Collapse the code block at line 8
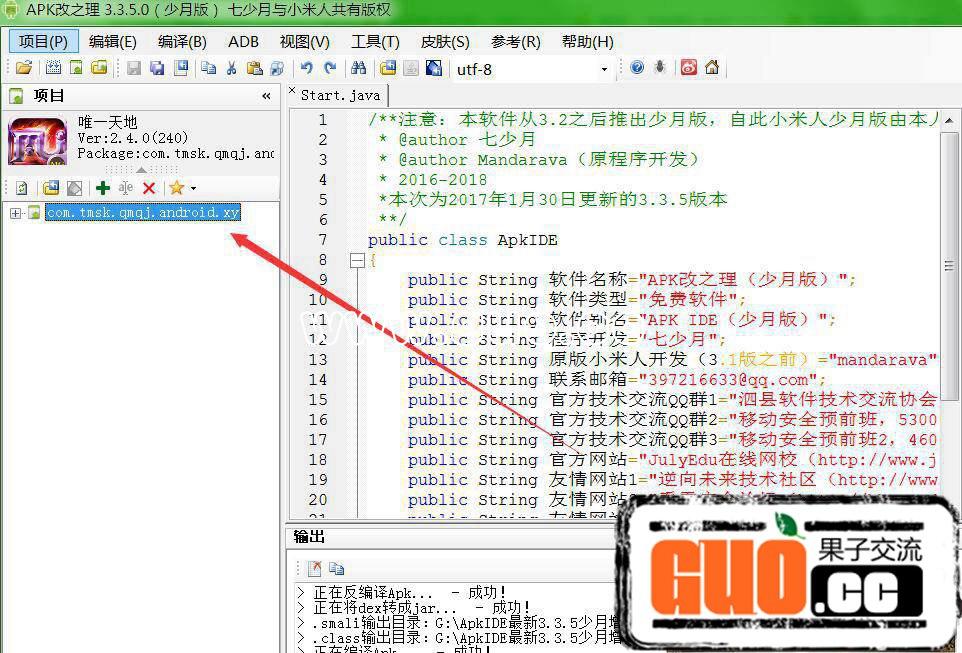Image resolution: width=962 pixels, height=653 pixels. pyautogui.click(x=356, y=260)
